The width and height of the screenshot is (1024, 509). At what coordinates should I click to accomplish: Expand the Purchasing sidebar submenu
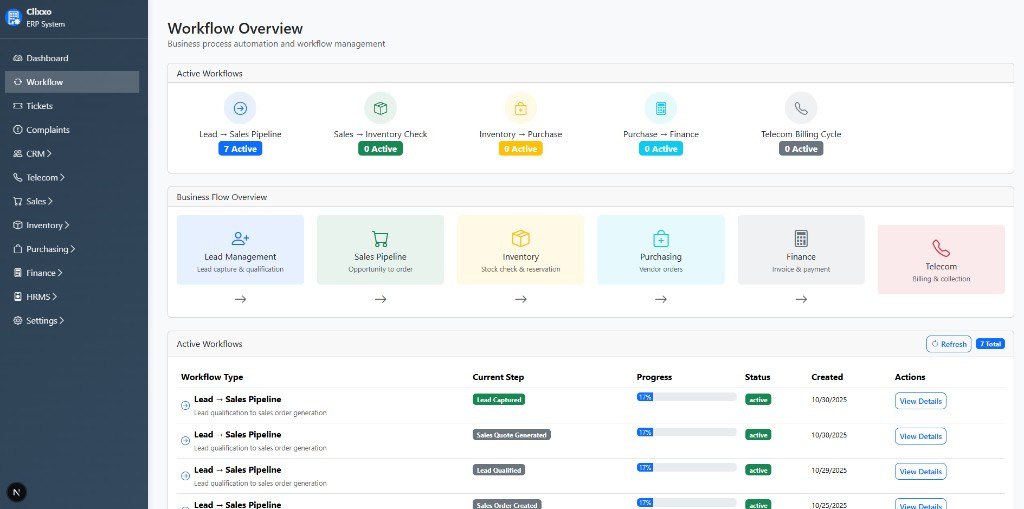click(72, 249)
